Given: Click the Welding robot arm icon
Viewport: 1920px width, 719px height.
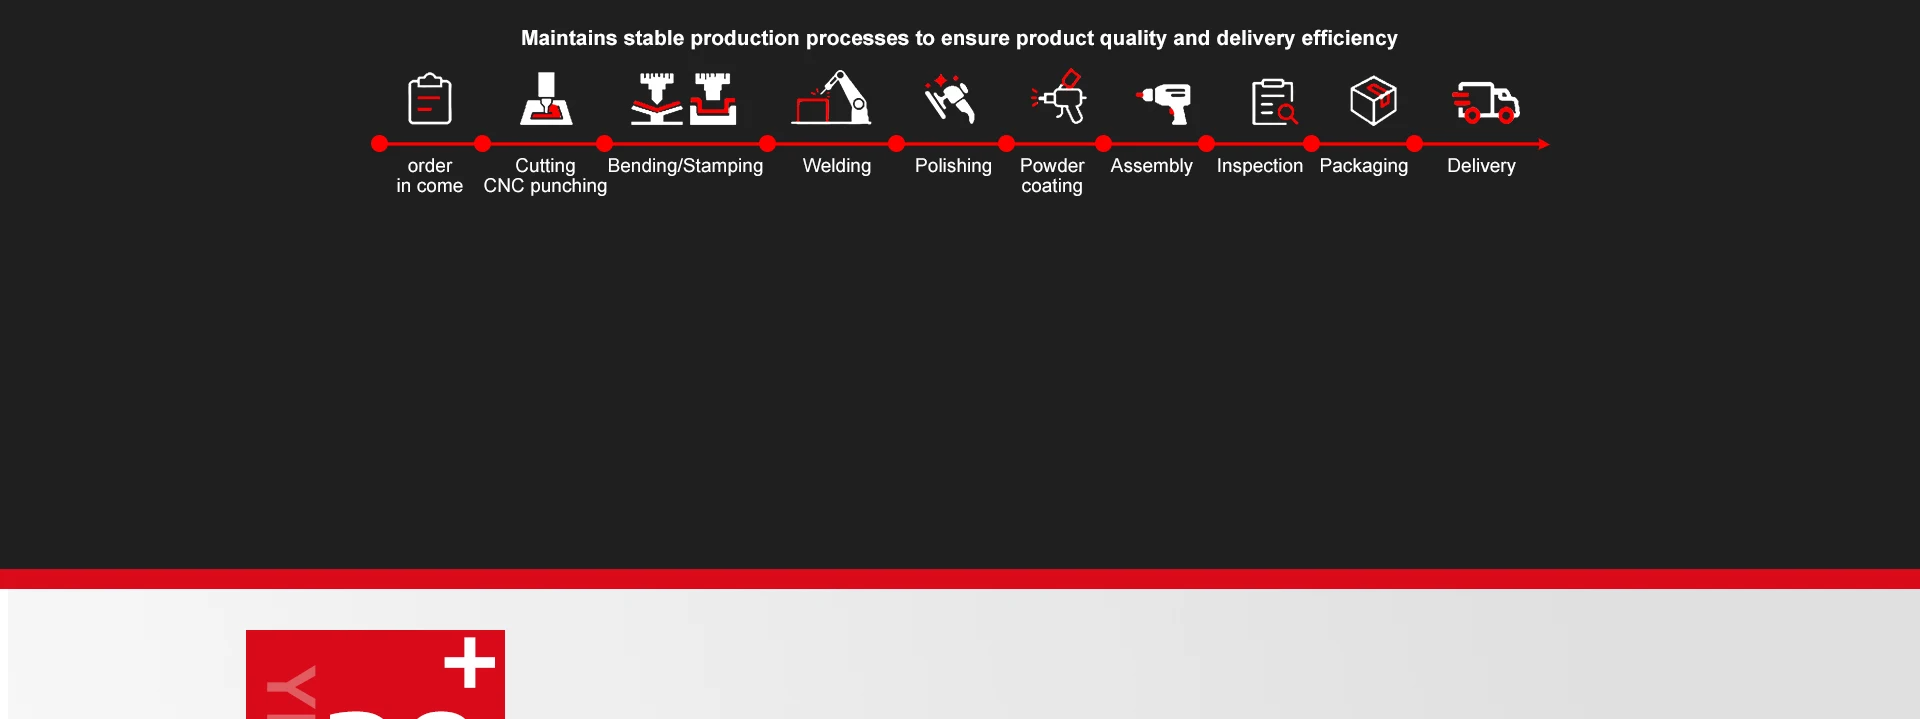Looking at the screenshot, I should pyautogui.click(x=831, y=97).
